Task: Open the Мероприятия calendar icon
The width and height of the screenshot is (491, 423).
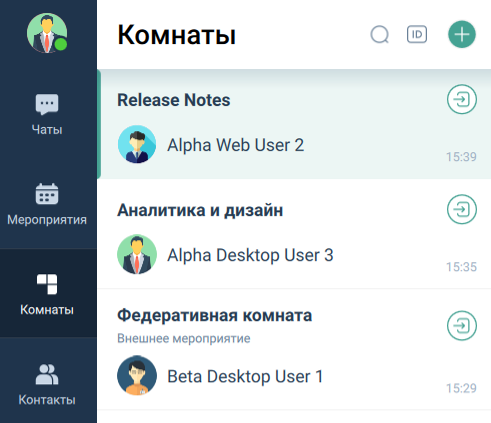Action: (x=47, y=194)
